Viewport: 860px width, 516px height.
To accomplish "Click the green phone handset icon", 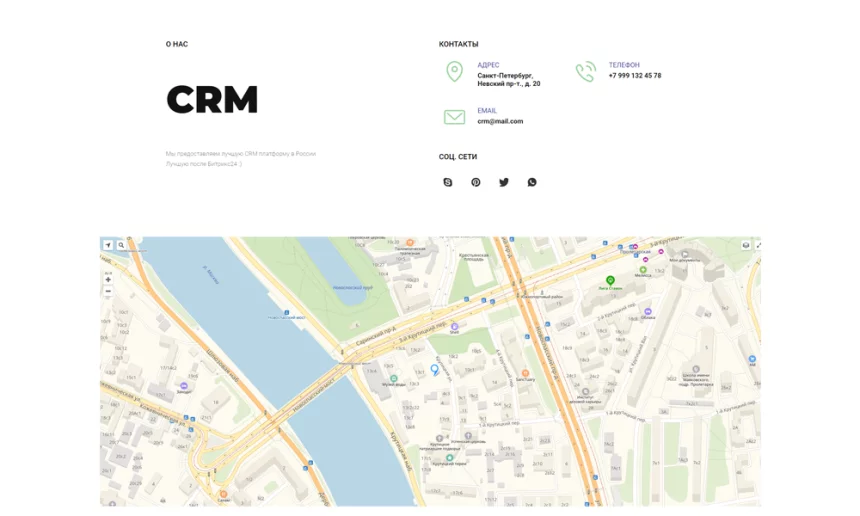I will coord(585,72).
